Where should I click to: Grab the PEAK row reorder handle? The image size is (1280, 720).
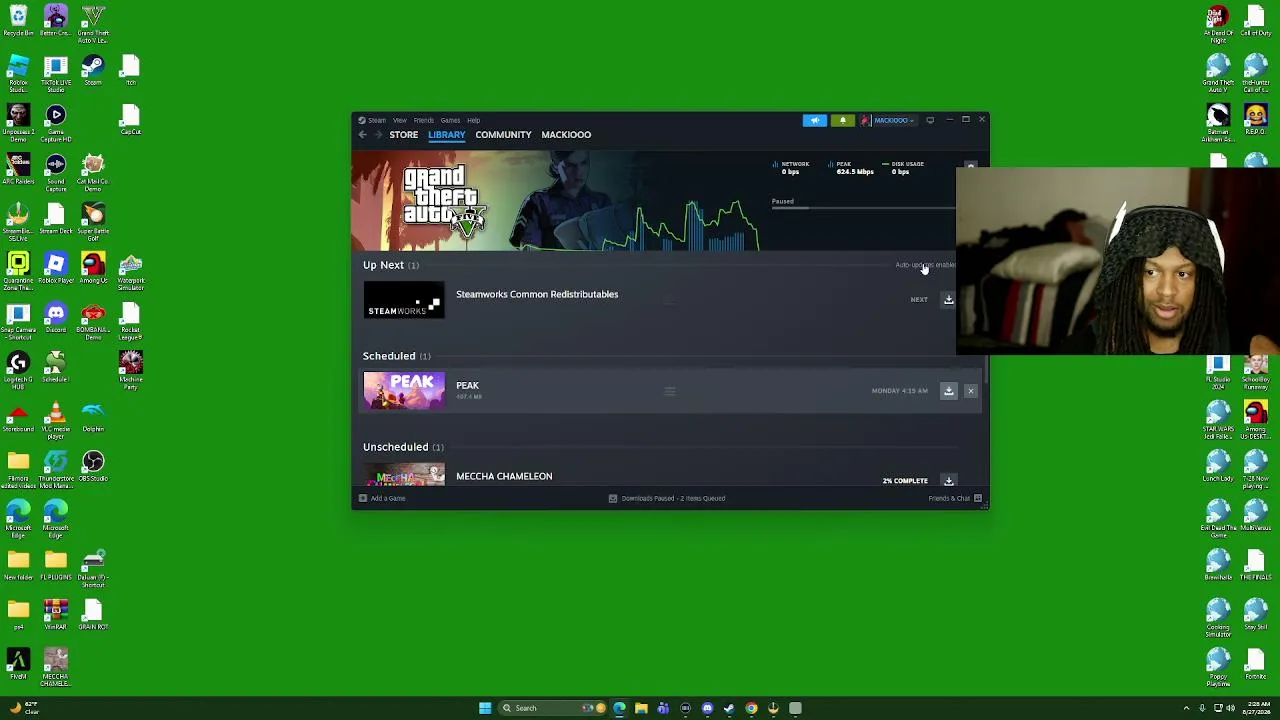click(x=670, y=391)
